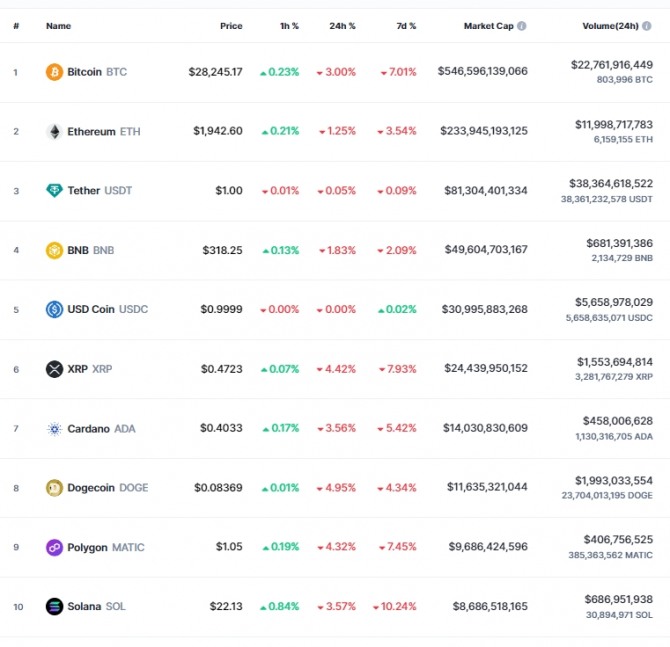Click the BNB coin logo icon
Viewport: 670px width, 647px height.
point(54,250)
